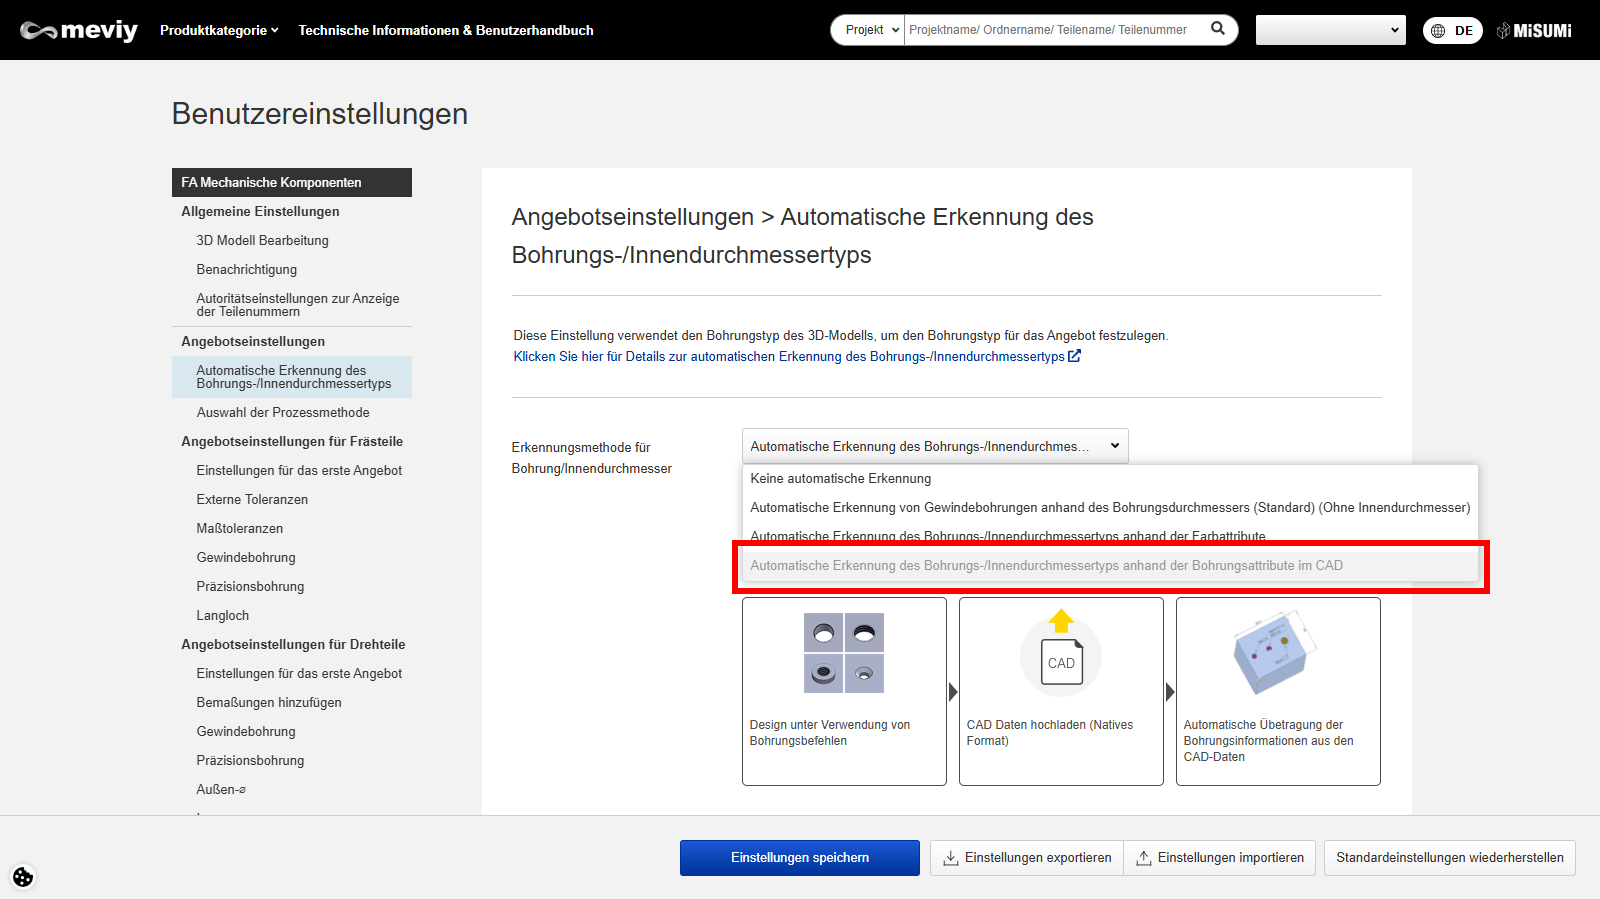Select Auswahl der Prozessmethode in sidebar
This screenshot has height=900, width=1600.
pos(283,413)
